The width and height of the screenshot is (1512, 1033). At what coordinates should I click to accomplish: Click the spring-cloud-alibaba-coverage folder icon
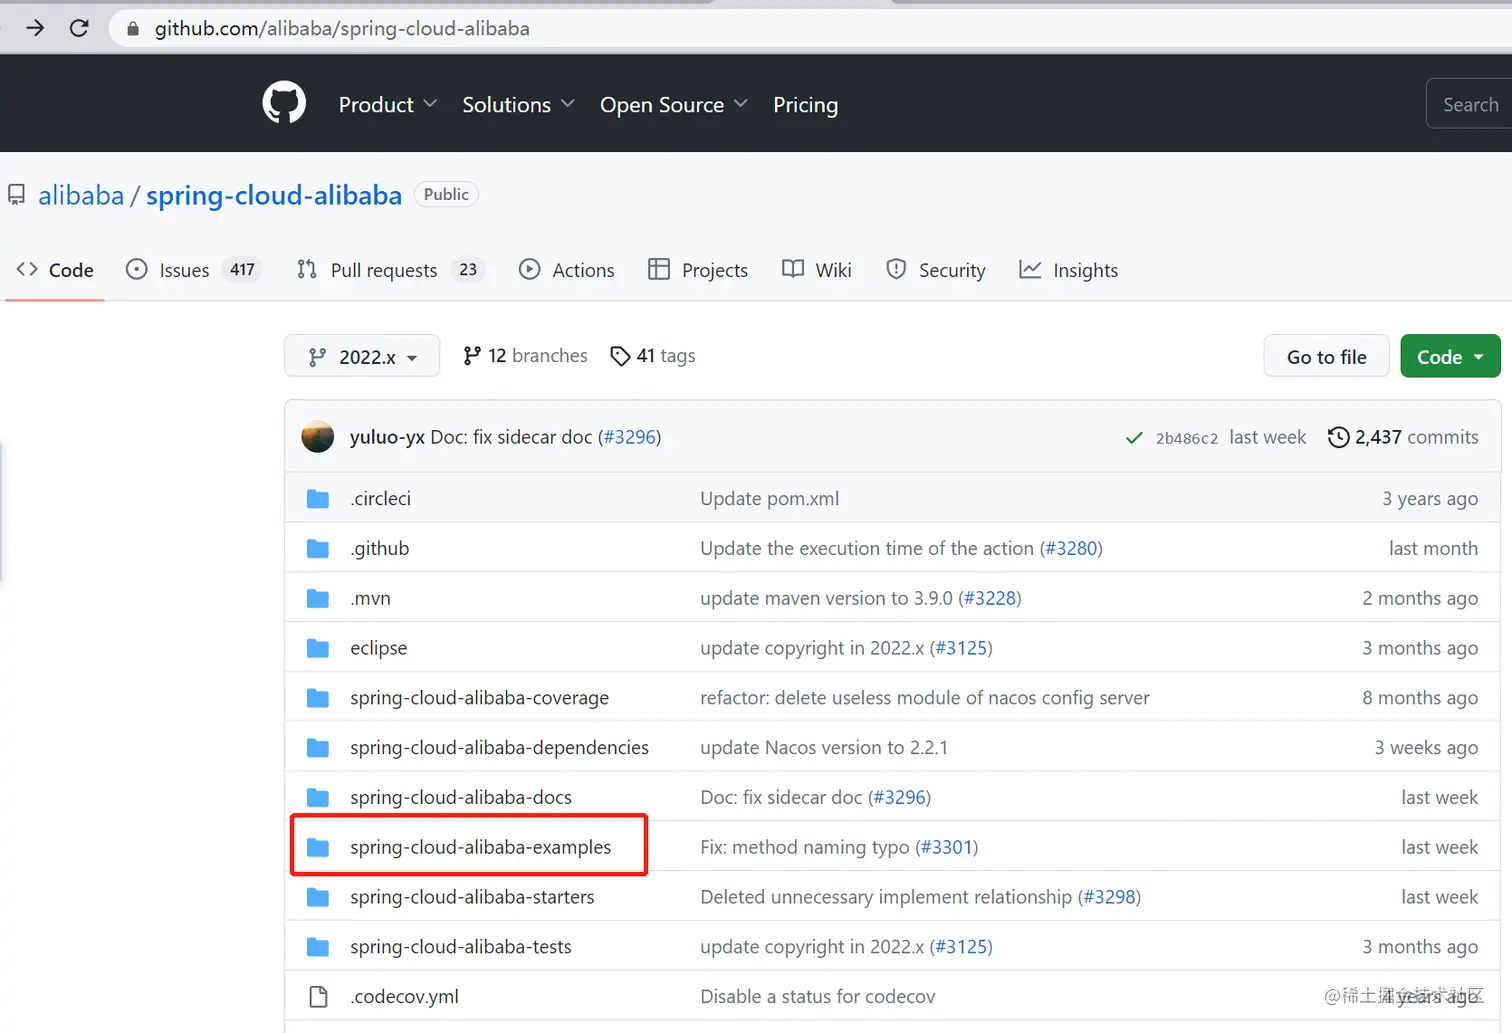pyautogui.click(x=318, y=698)
